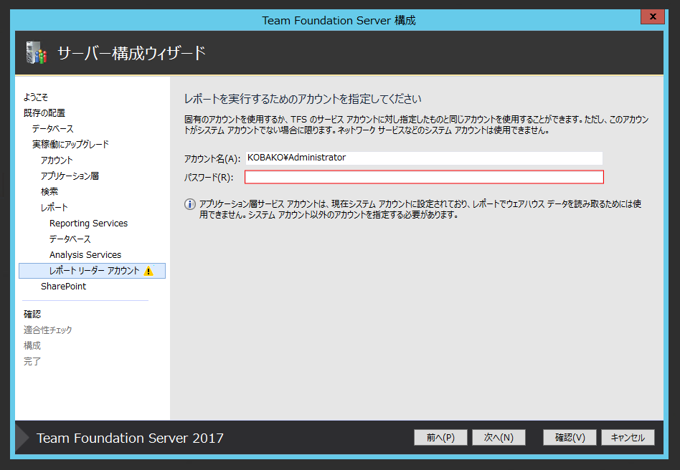Focus the パスワード input field
The height and width of the screenshot is (470, 680).
click(x=424, y=177)
